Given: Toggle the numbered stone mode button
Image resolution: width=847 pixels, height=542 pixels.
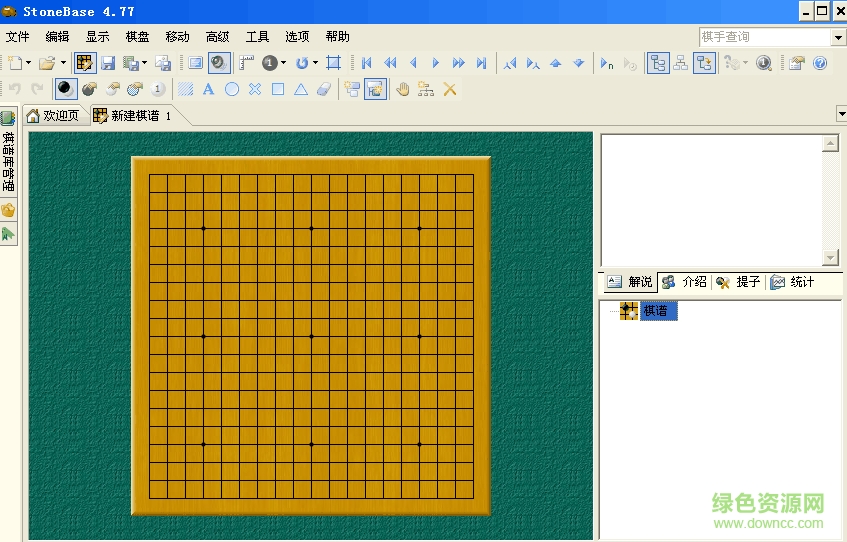Looking at the screenshot, I should [x=157, y=89].
